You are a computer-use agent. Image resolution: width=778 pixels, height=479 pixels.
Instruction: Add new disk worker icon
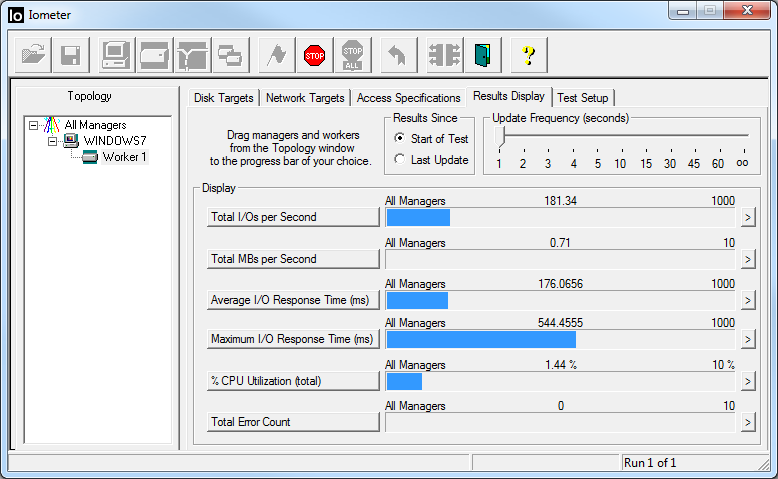(x=154, y=55)
